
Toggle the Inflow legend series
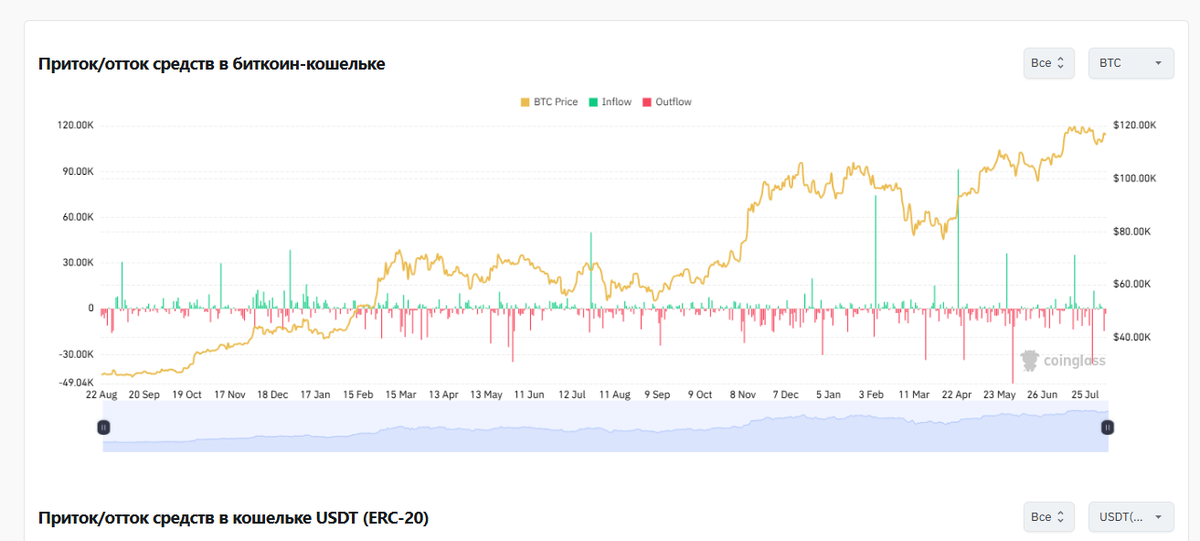coord(611,102)
